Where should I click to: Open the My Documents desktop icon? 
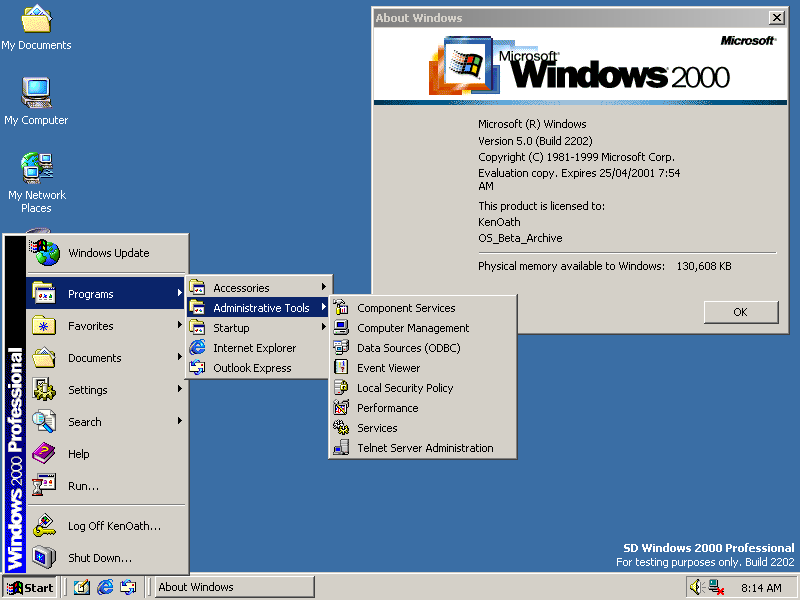tap(36, 28)
